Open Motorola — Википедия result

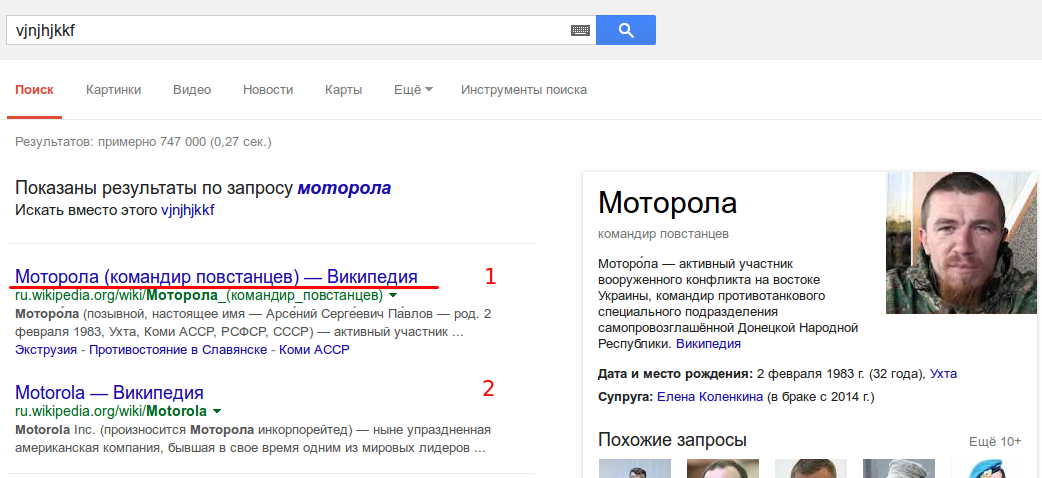[109, 392]
